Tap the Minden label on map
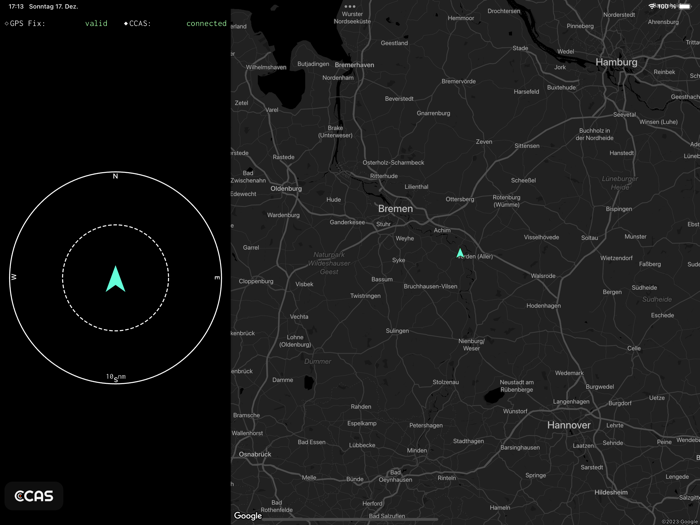 (417, 450)
